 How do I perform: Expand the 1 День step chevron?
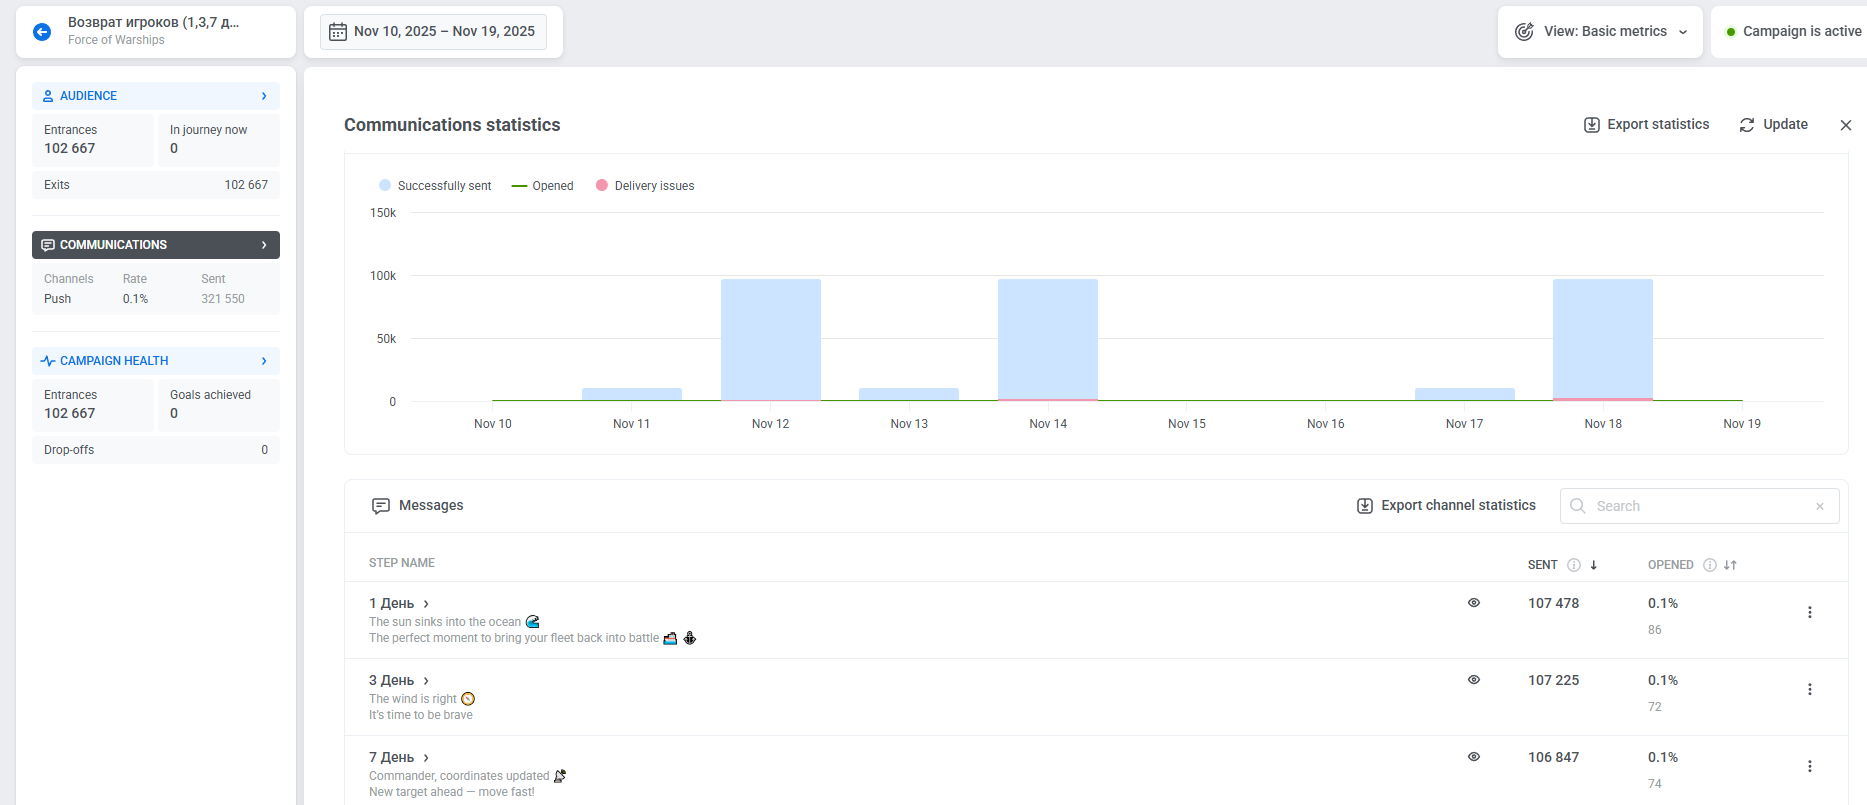click(x=426, y=604)
